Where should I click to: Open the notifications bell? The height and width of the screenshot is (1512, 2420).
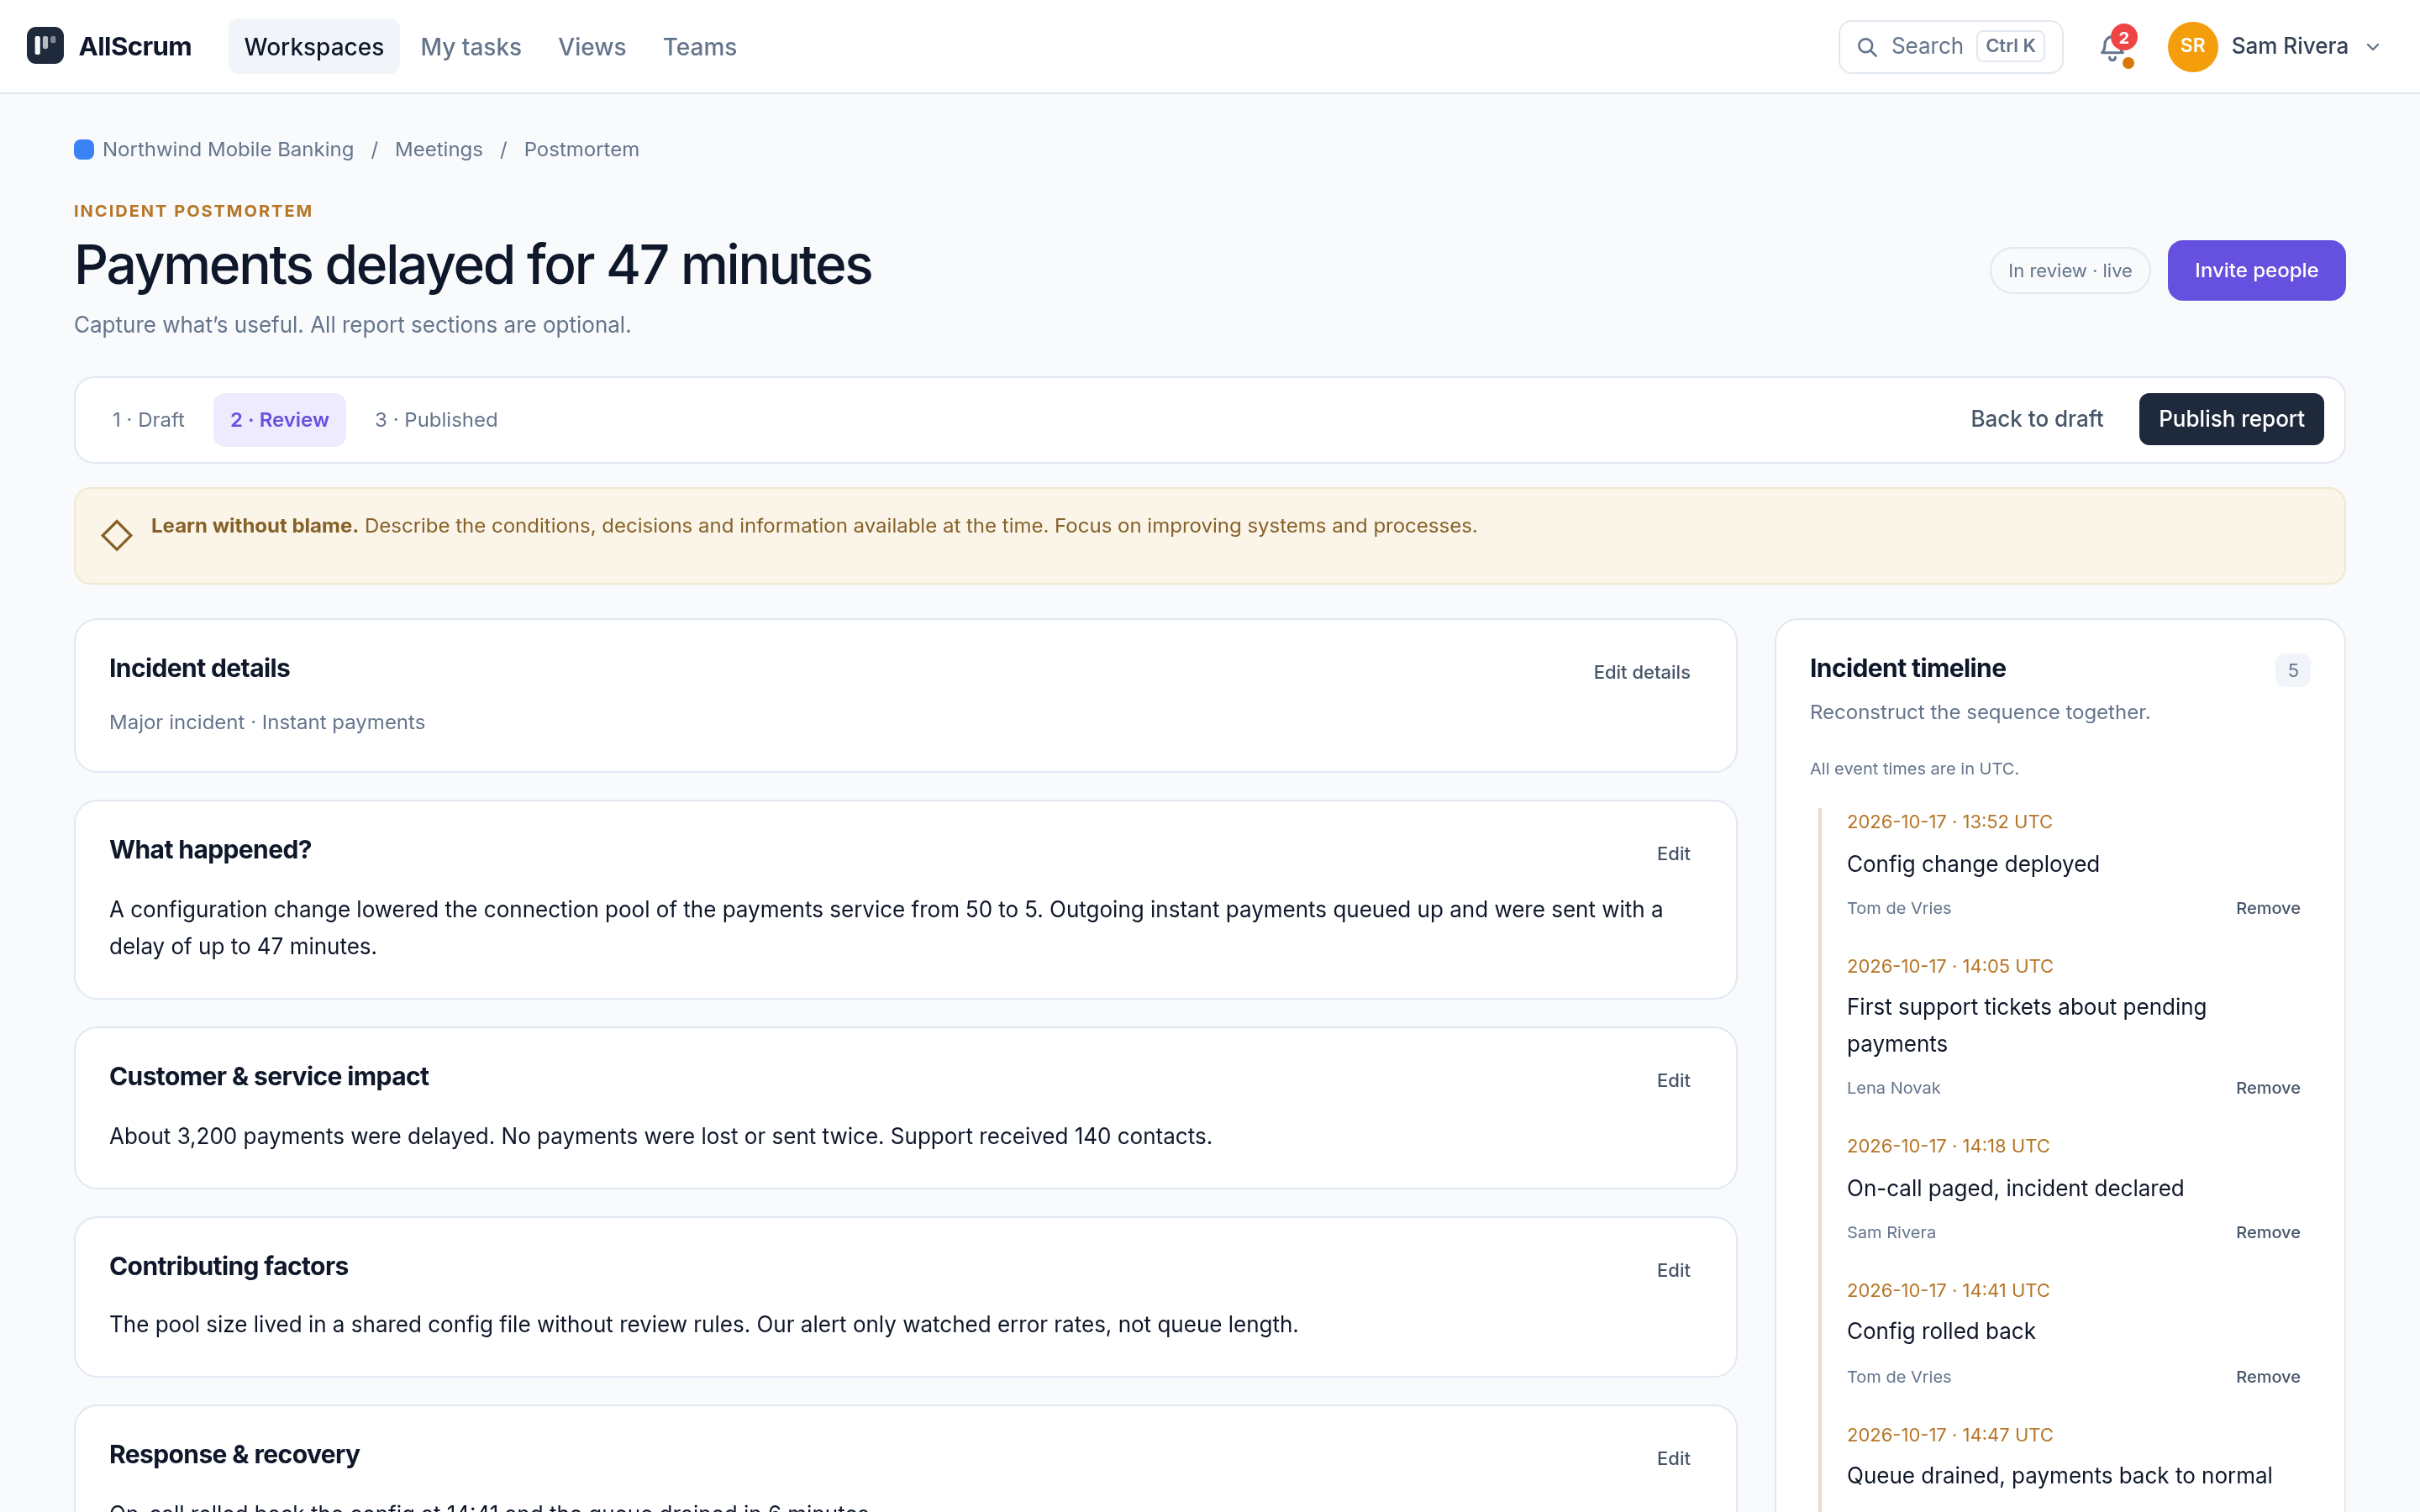pyautogui.click(x=2113, y=47)
